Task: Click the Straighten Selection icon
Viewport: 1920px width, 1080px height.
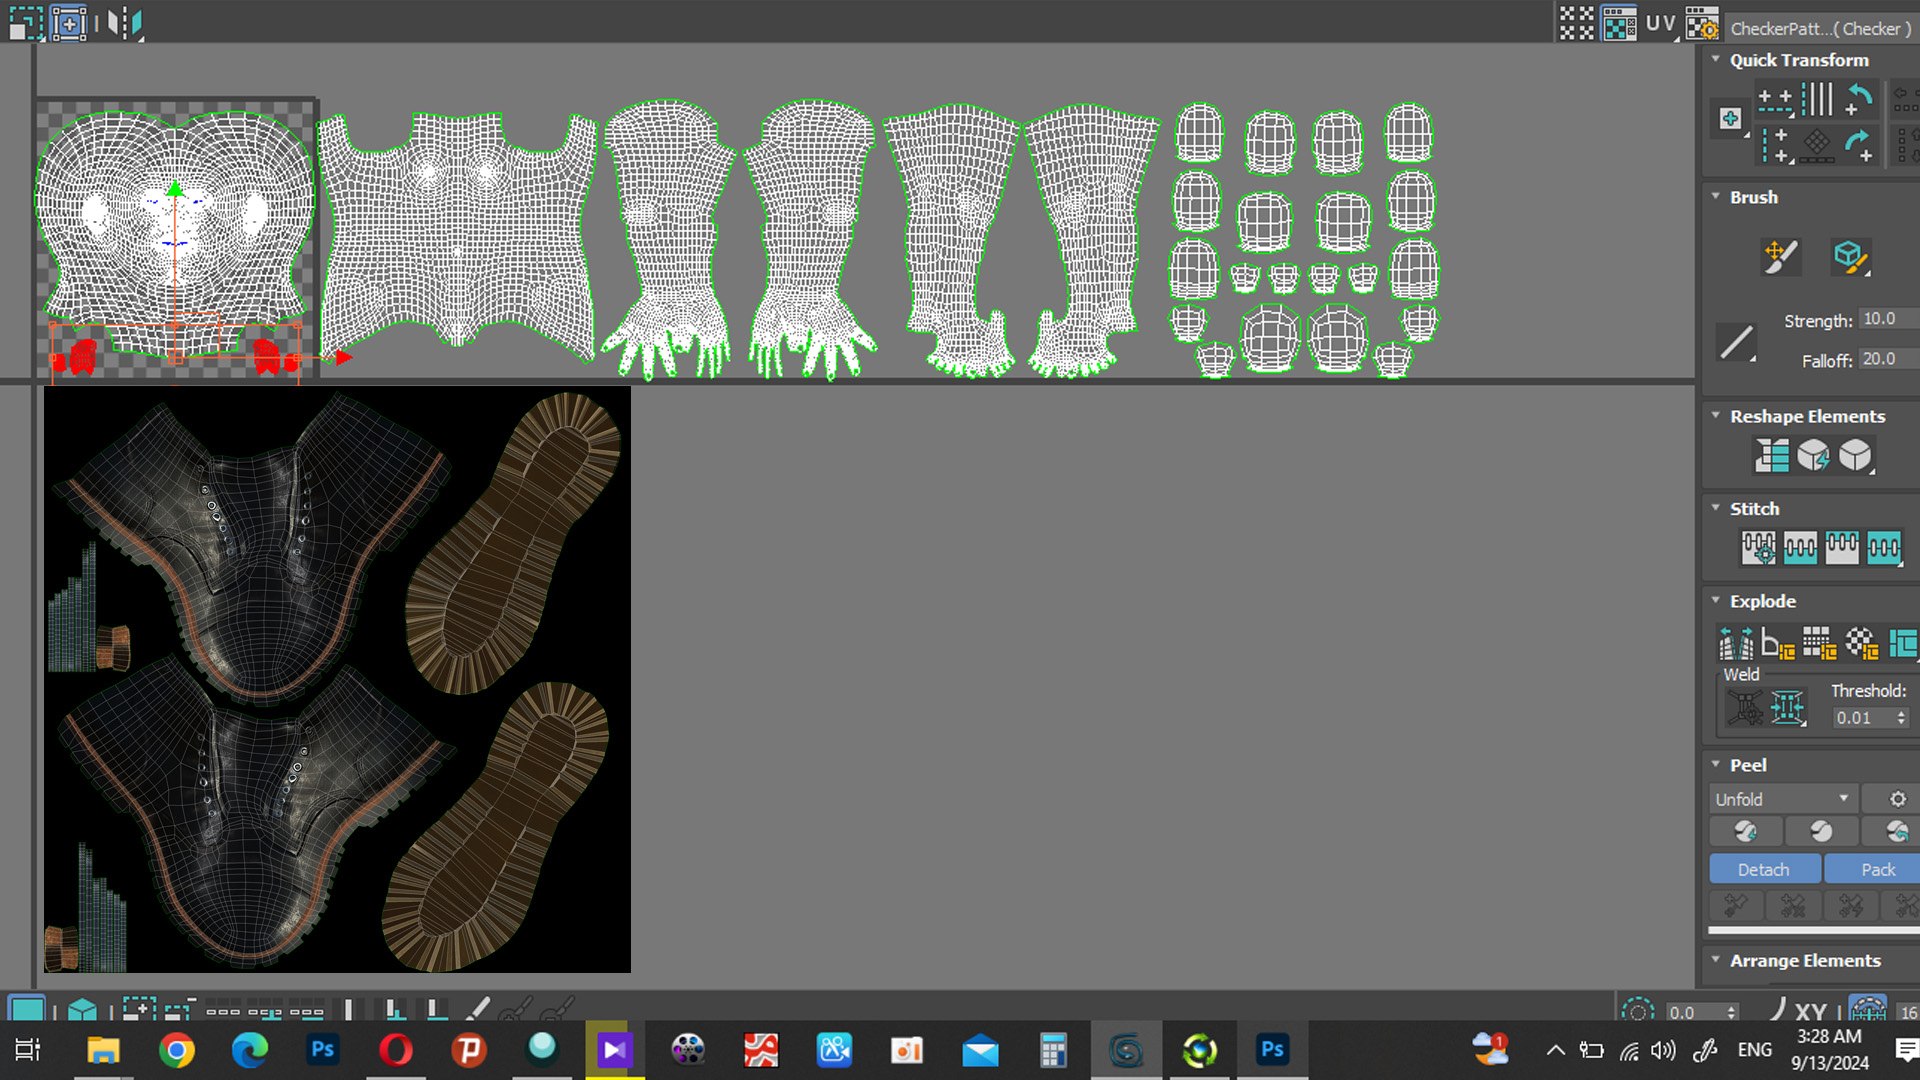Action: 1772,455
